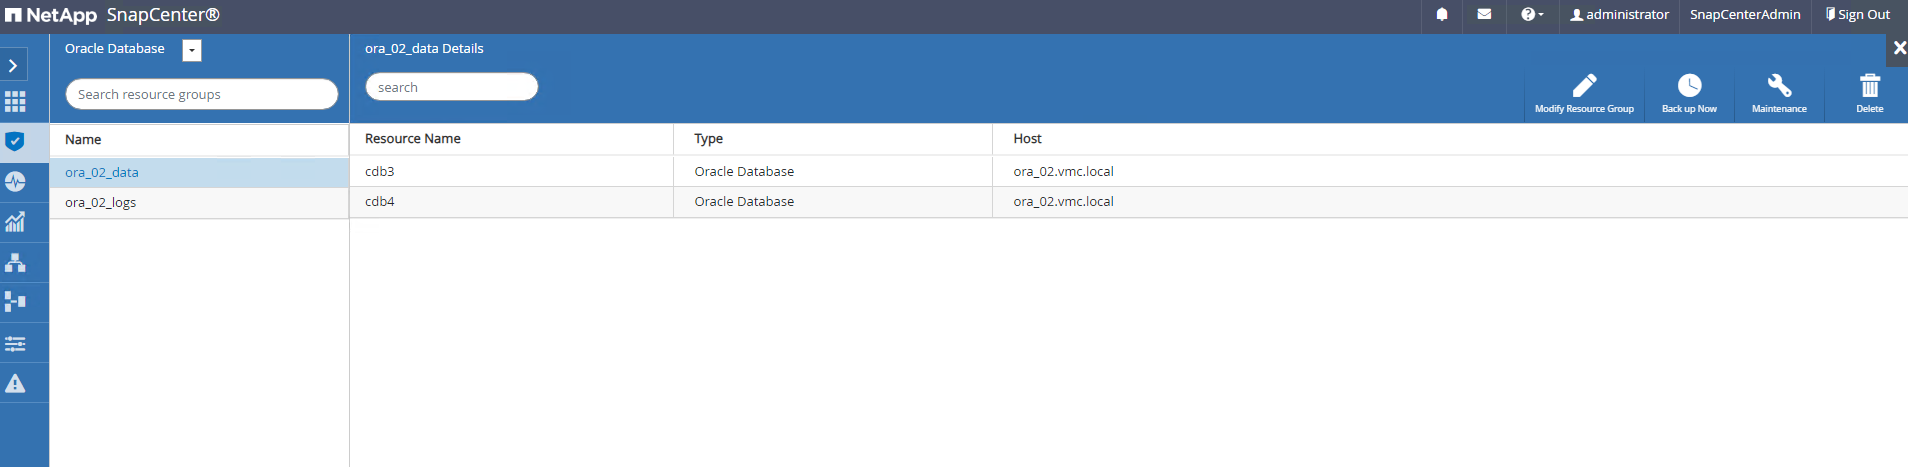Click the Type column header
The image size is (1908, 467).
click(x=708, y=139)
